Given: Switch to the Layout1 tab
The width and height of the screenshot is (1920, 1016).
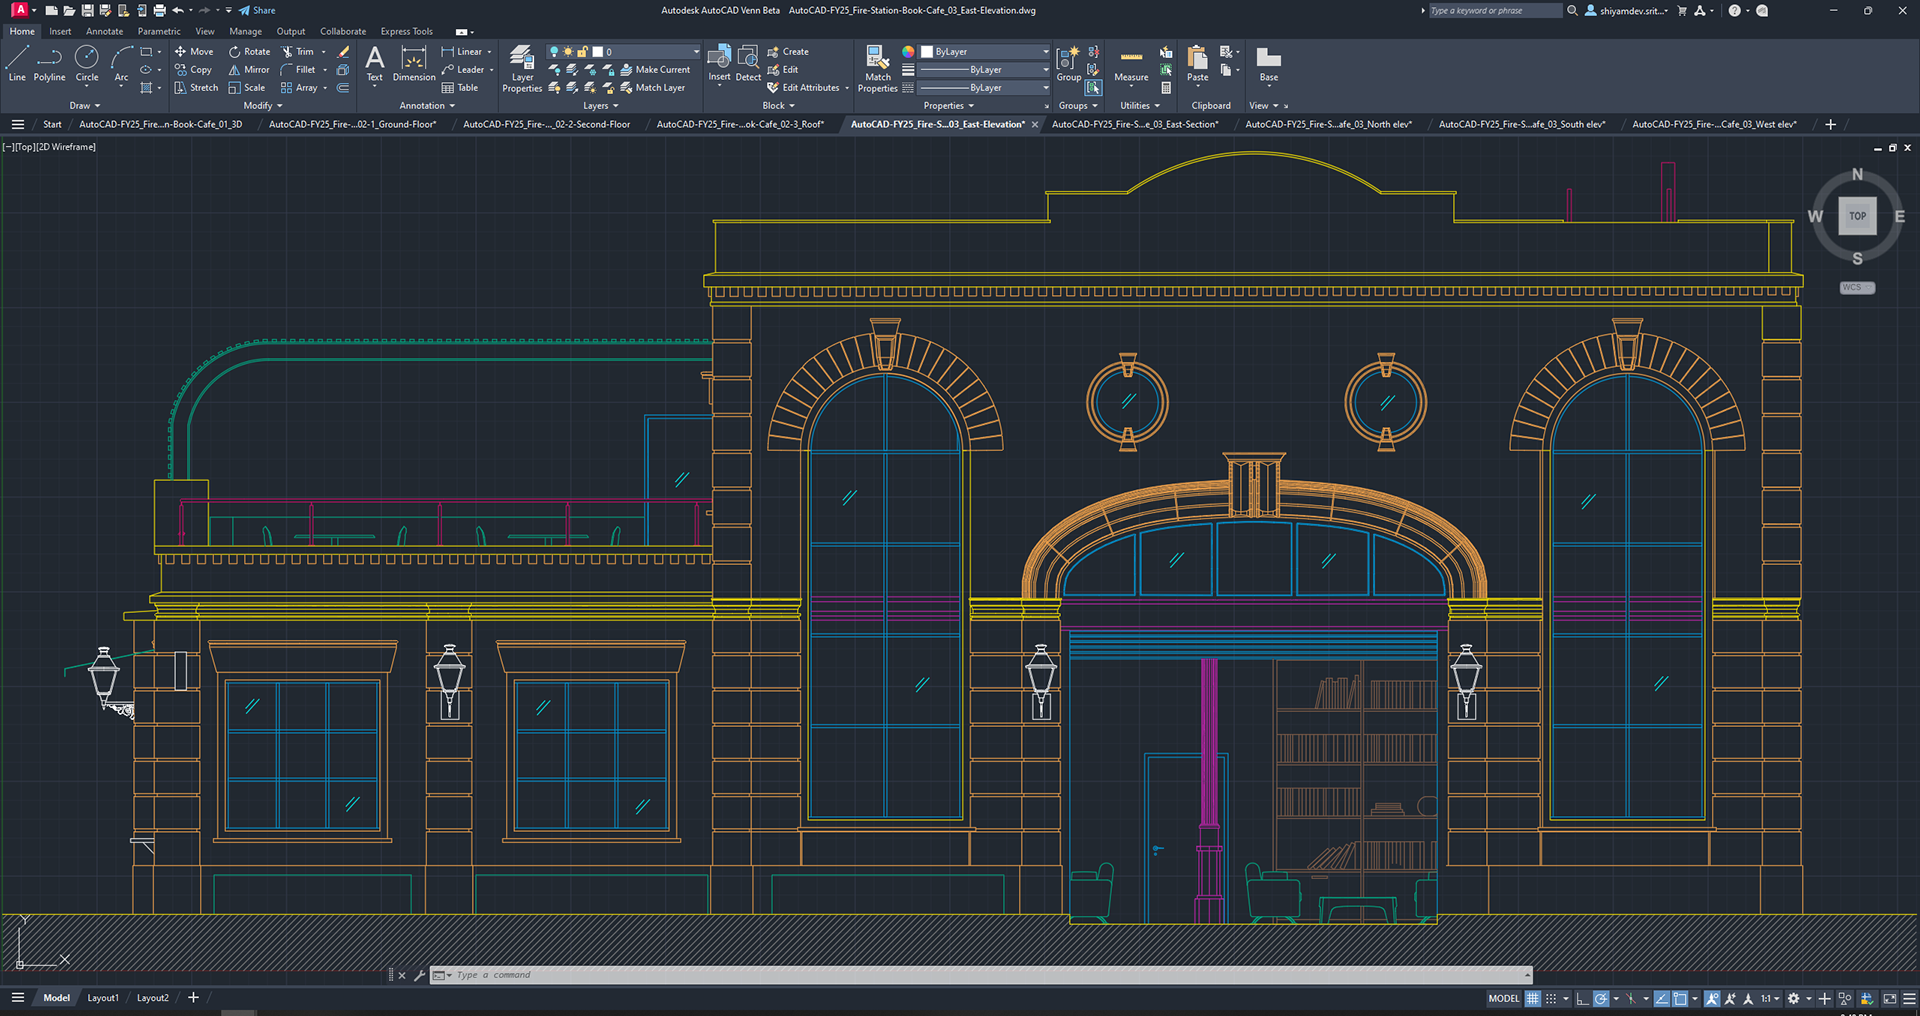Looking at the screenshot, I should 103,998.
